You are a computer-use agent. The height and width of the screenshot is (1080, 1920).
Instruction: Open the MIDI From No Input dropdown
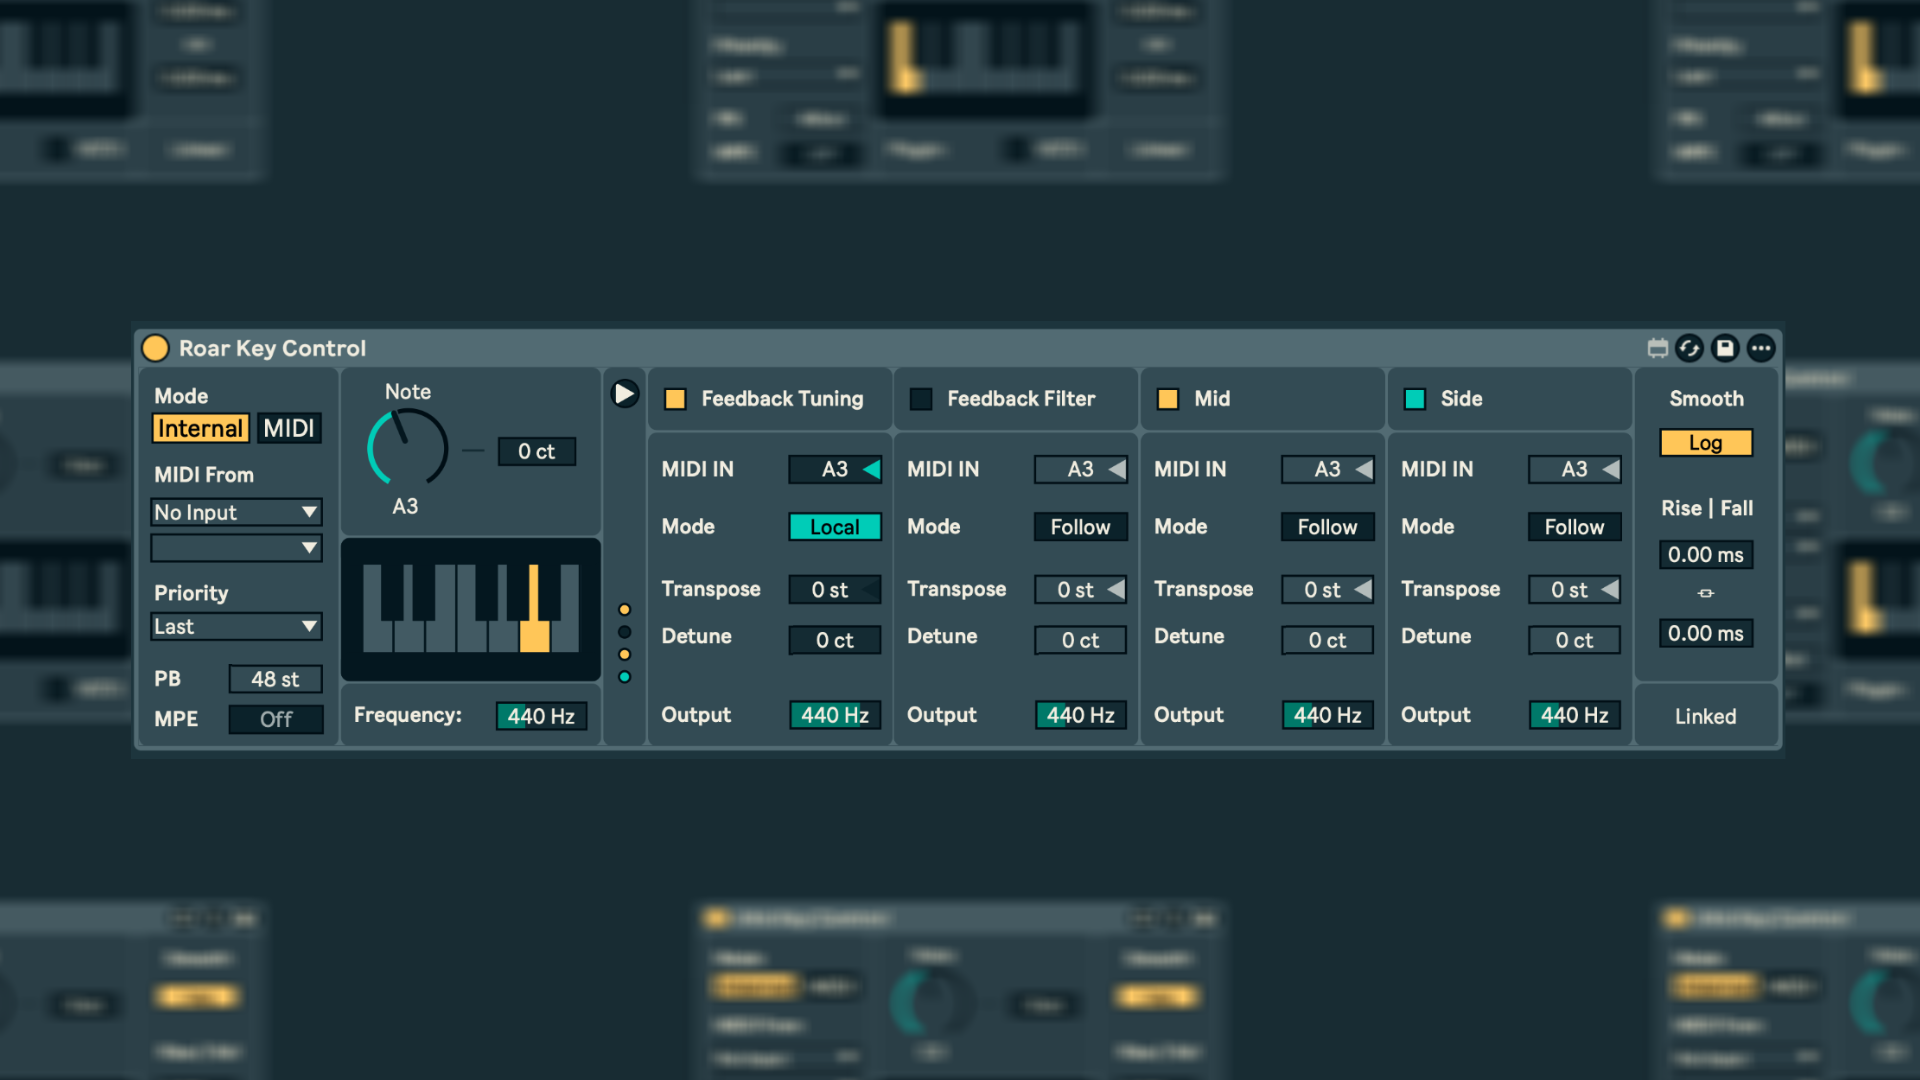tap(236, 512)
